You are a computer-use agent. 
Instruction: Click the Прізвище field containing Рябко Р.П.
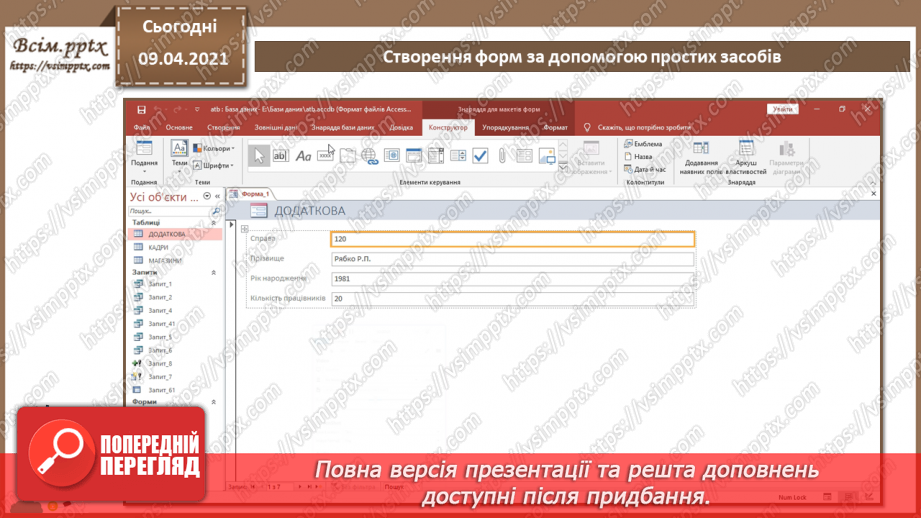512,259
